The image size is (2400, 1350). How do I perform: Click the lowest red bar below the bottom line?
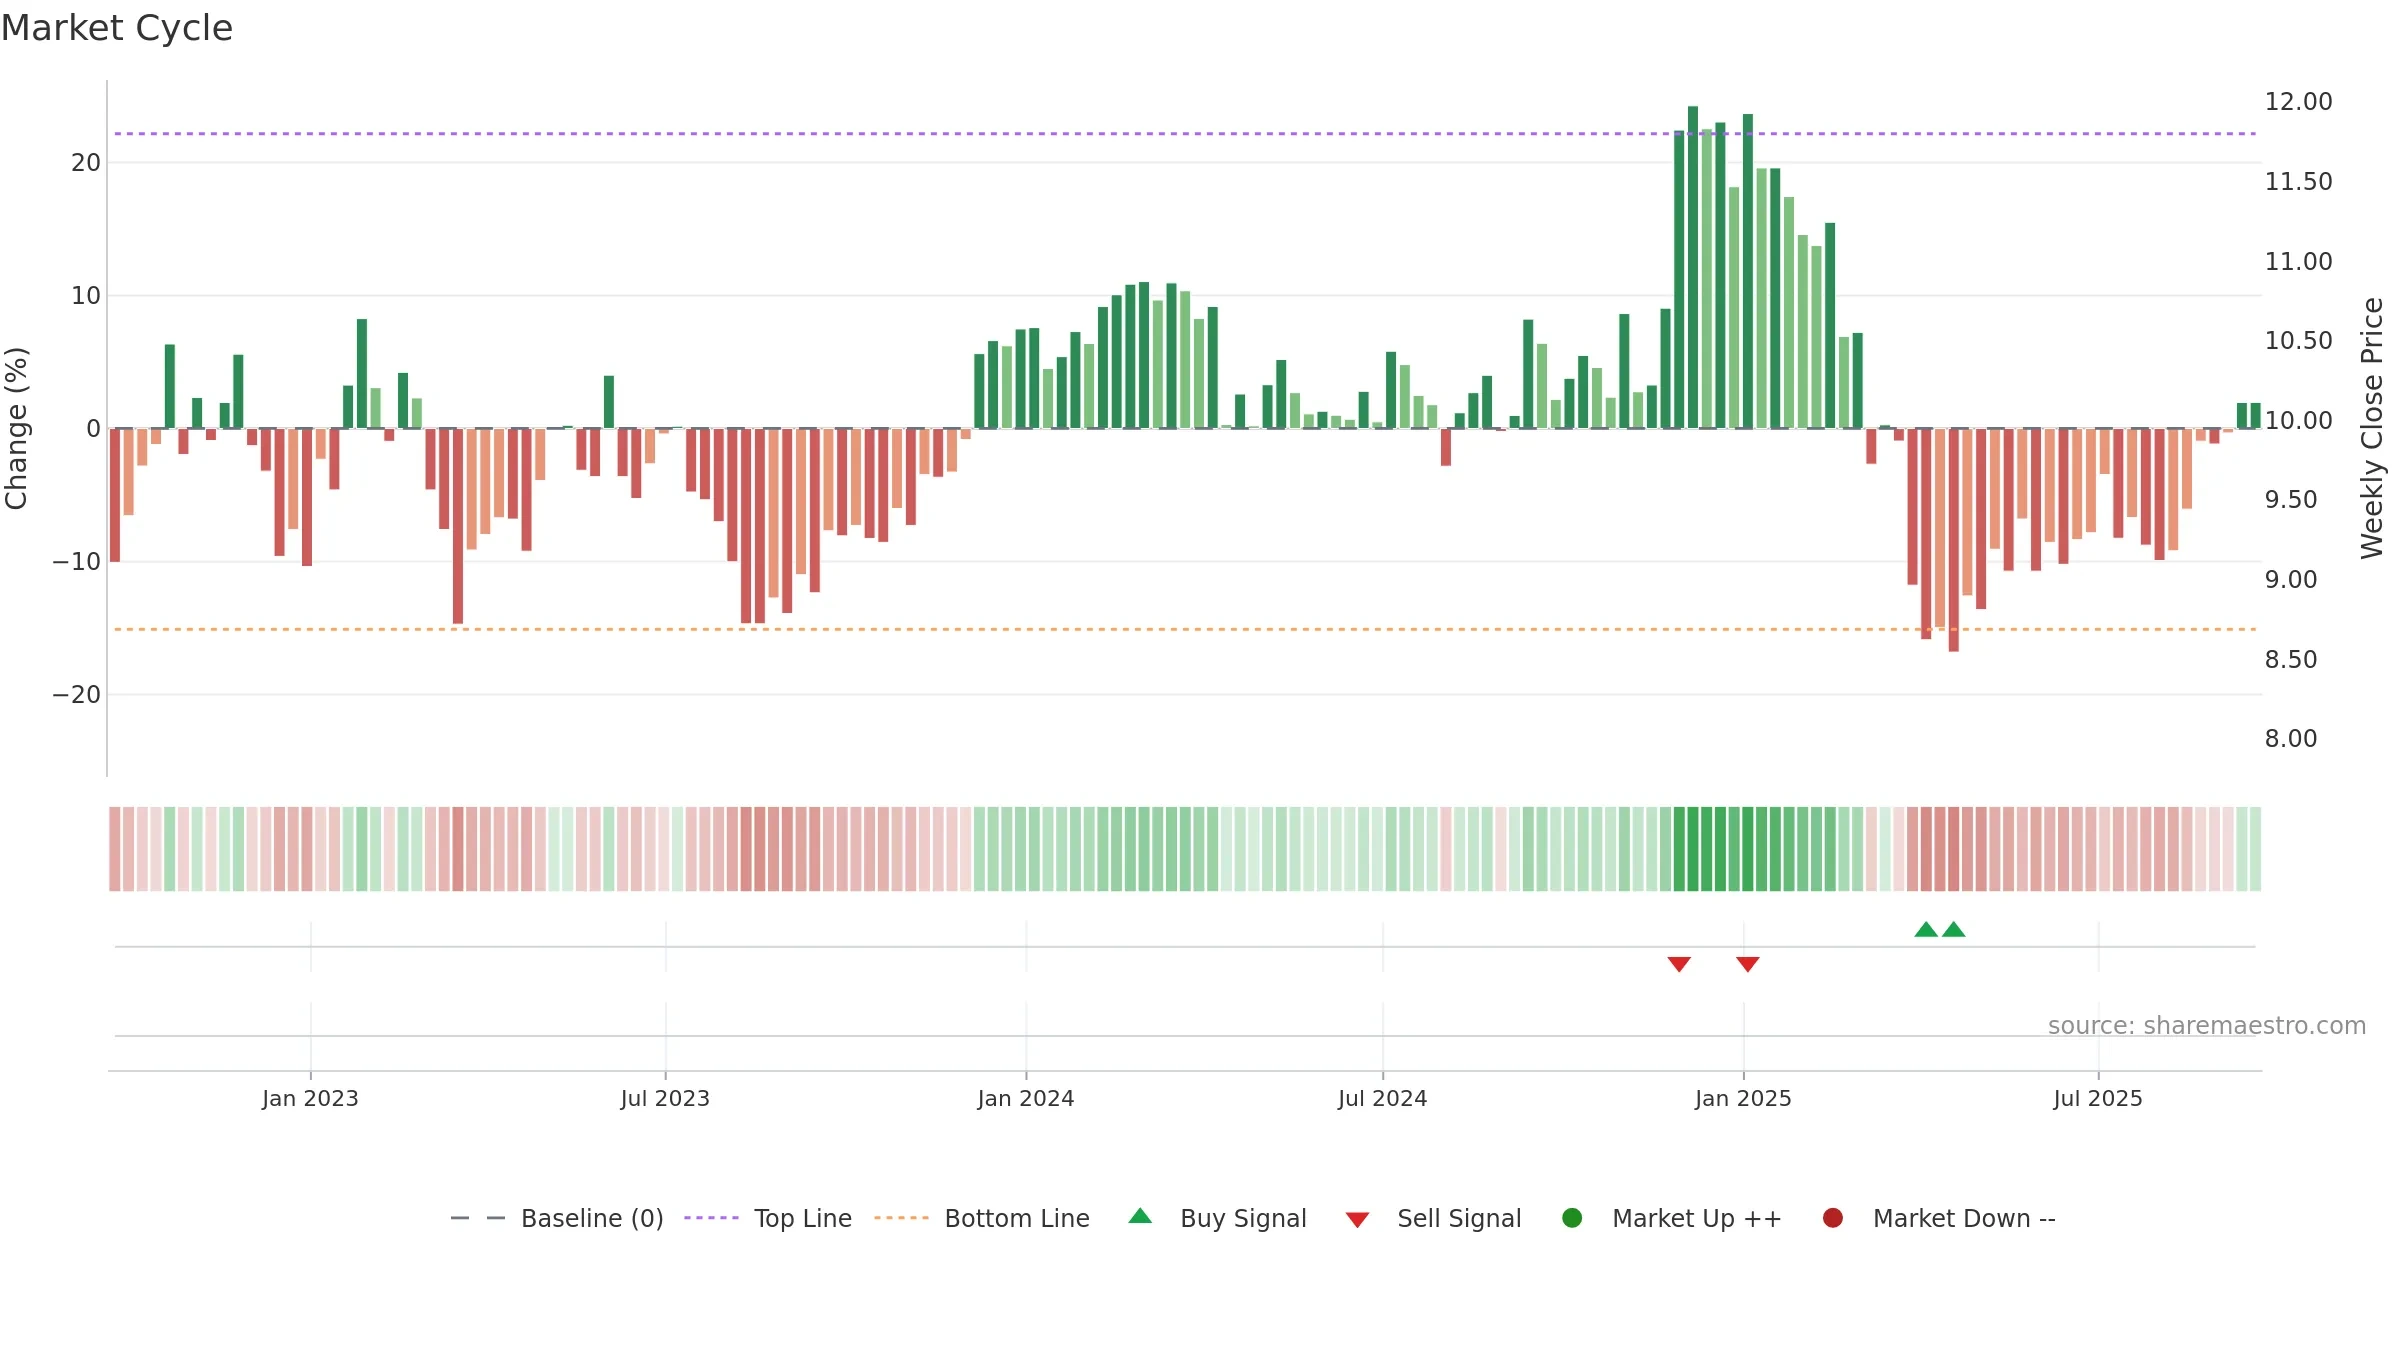1954,540
